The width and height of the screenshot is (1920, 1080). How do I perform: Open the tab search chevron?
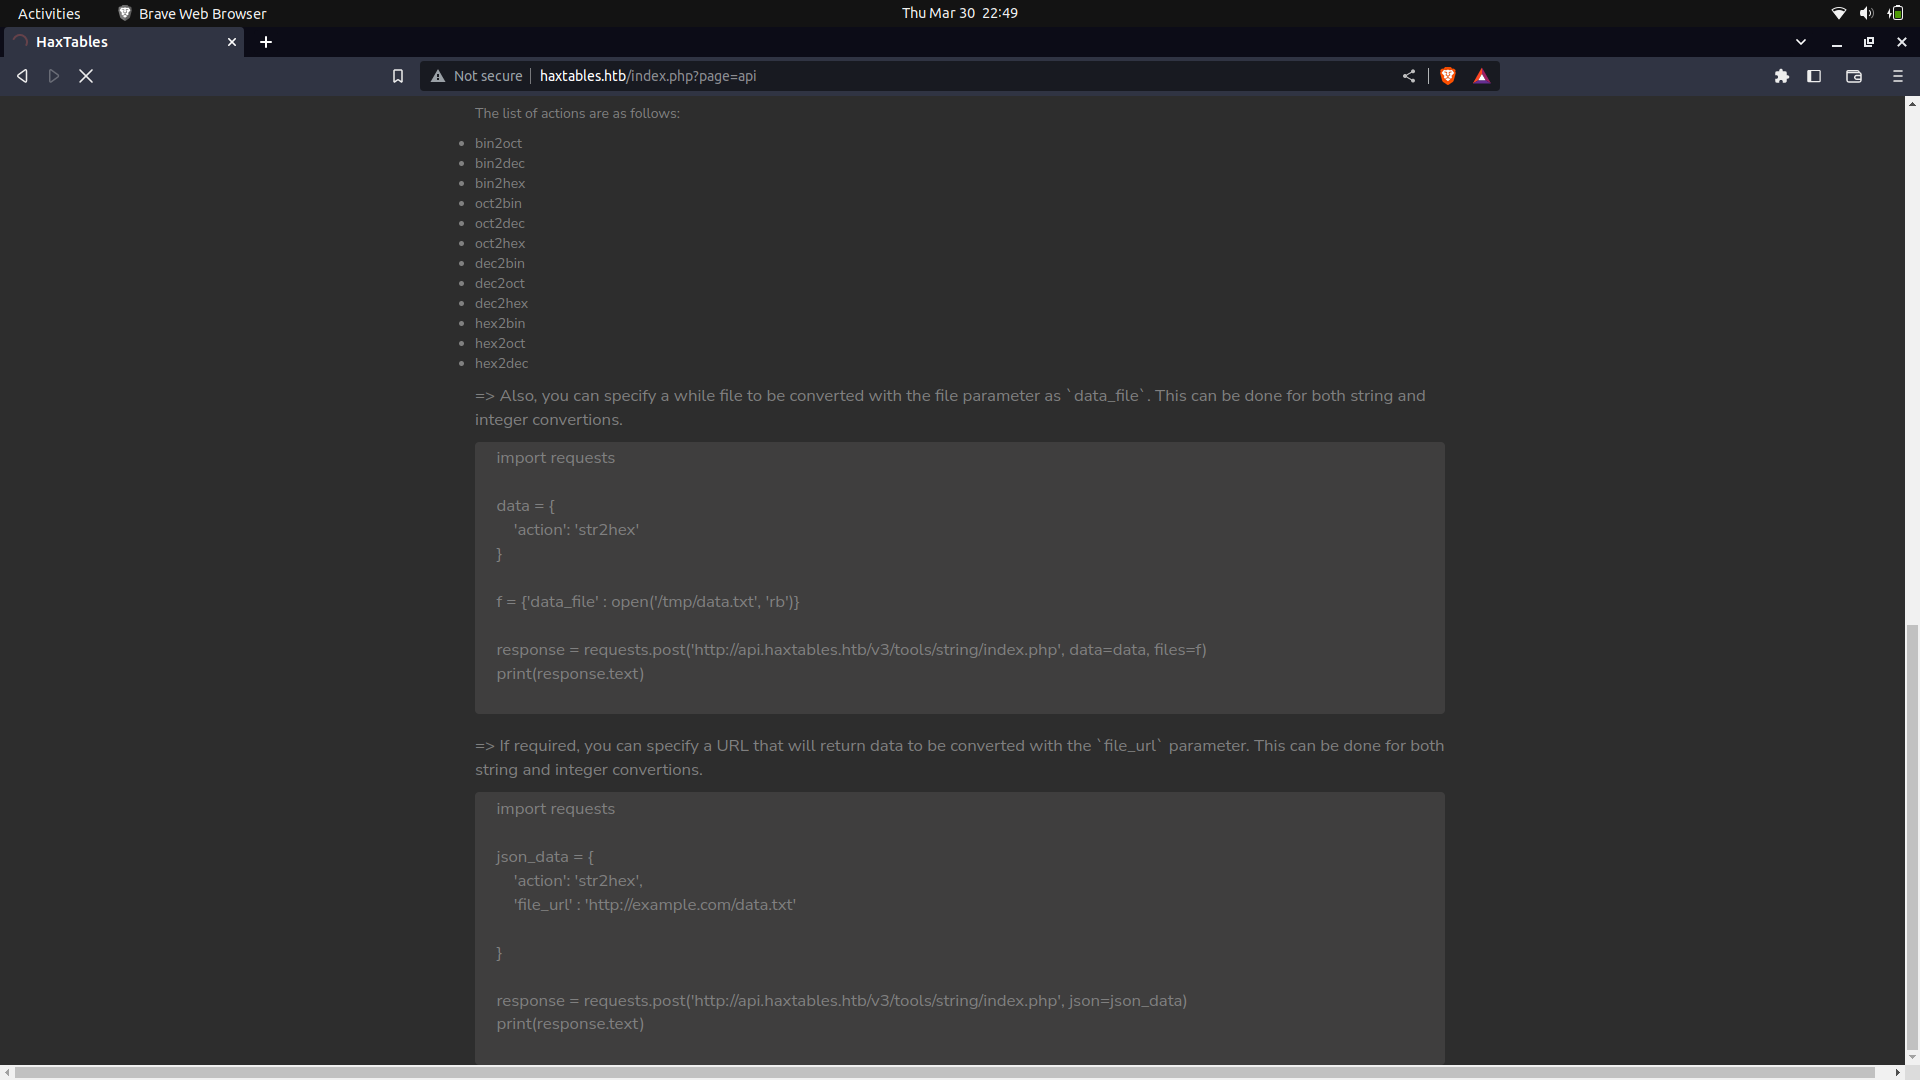1801,42
